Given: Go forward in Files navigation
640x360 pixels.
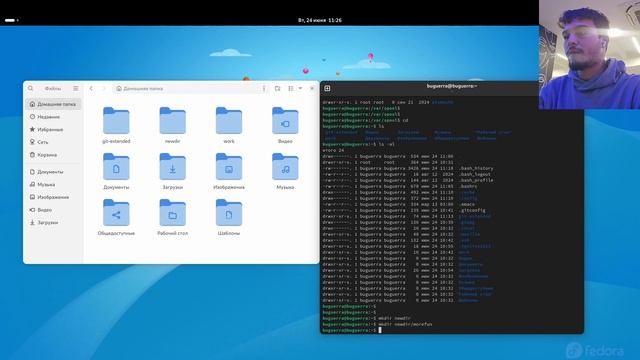Looking at the screenshot, I should point(104,88).
